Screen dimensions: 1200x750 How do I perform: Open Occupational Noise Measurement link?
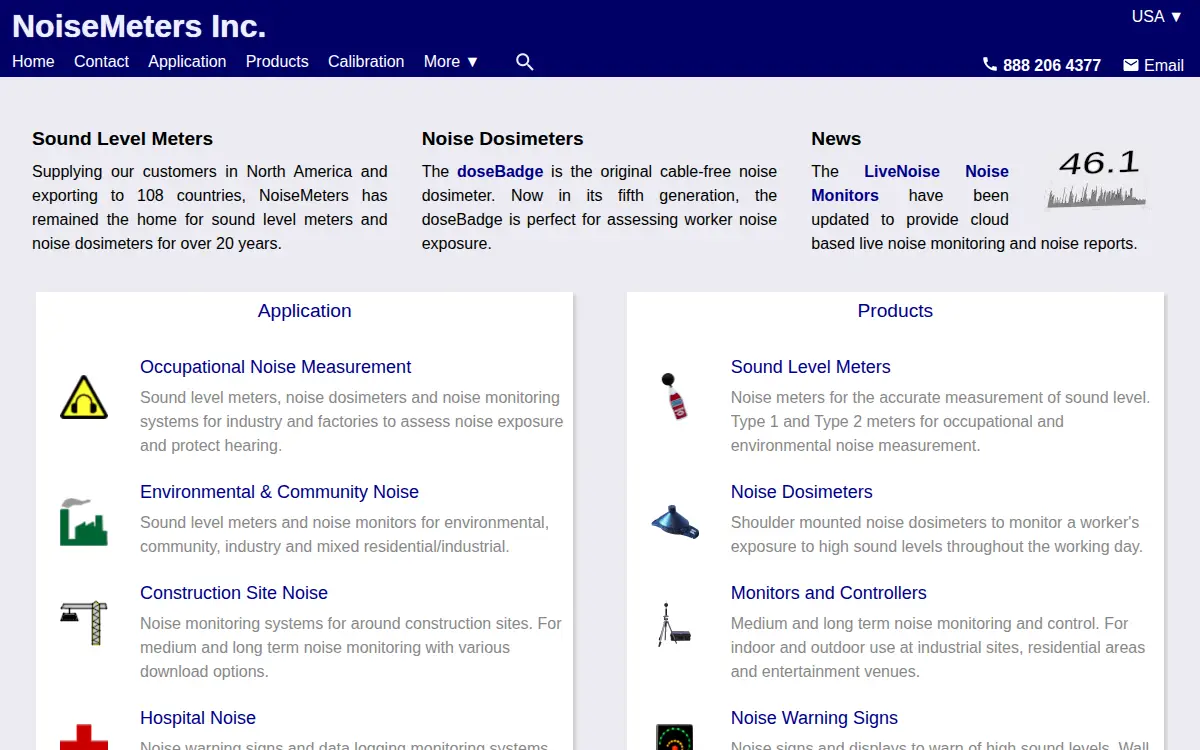(x=275, y=367)
